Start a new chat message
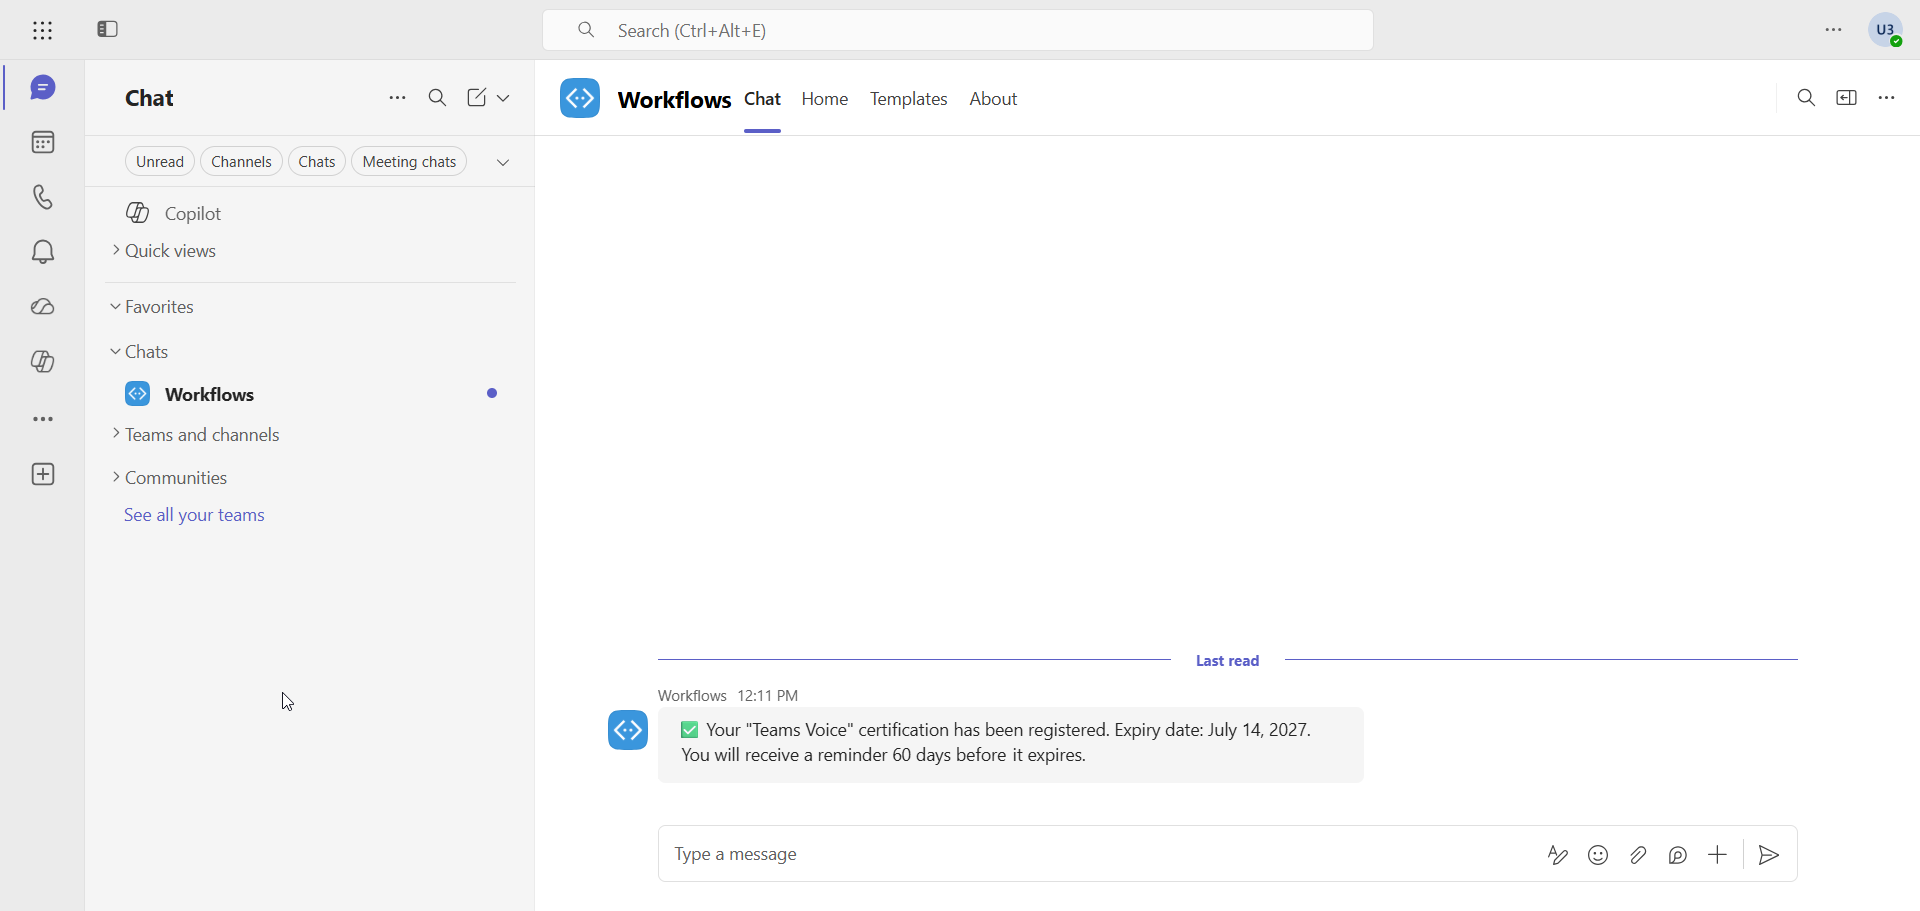 coord(477,98)
